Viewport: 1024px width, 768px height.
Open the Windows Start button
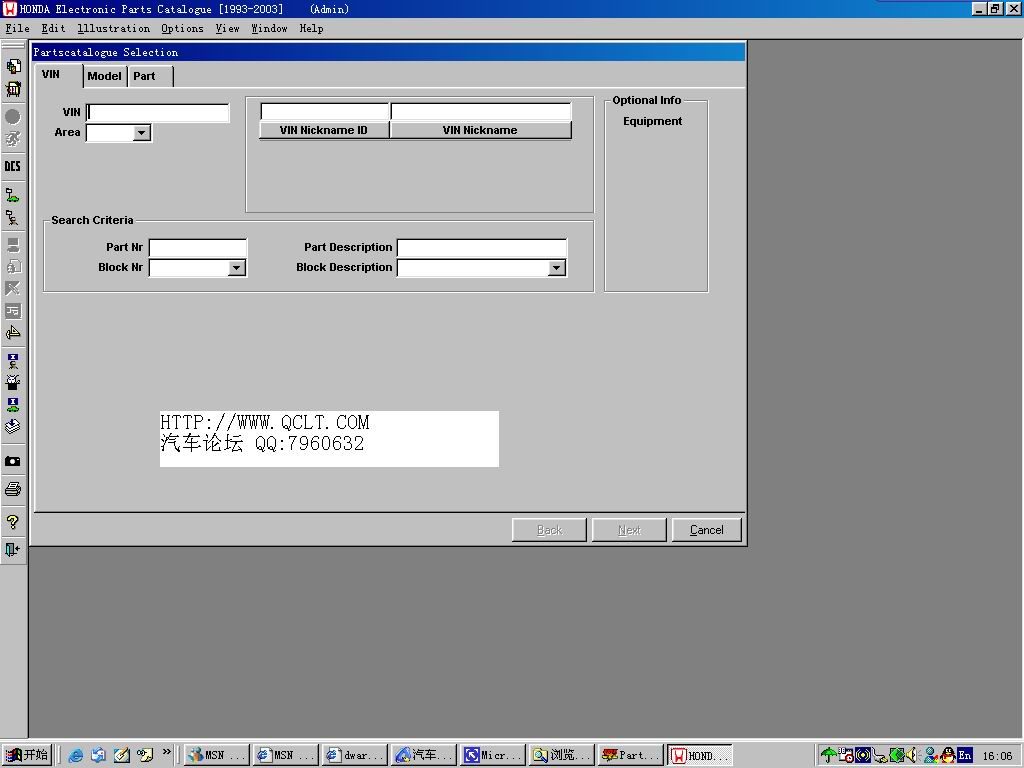point(27,755)
